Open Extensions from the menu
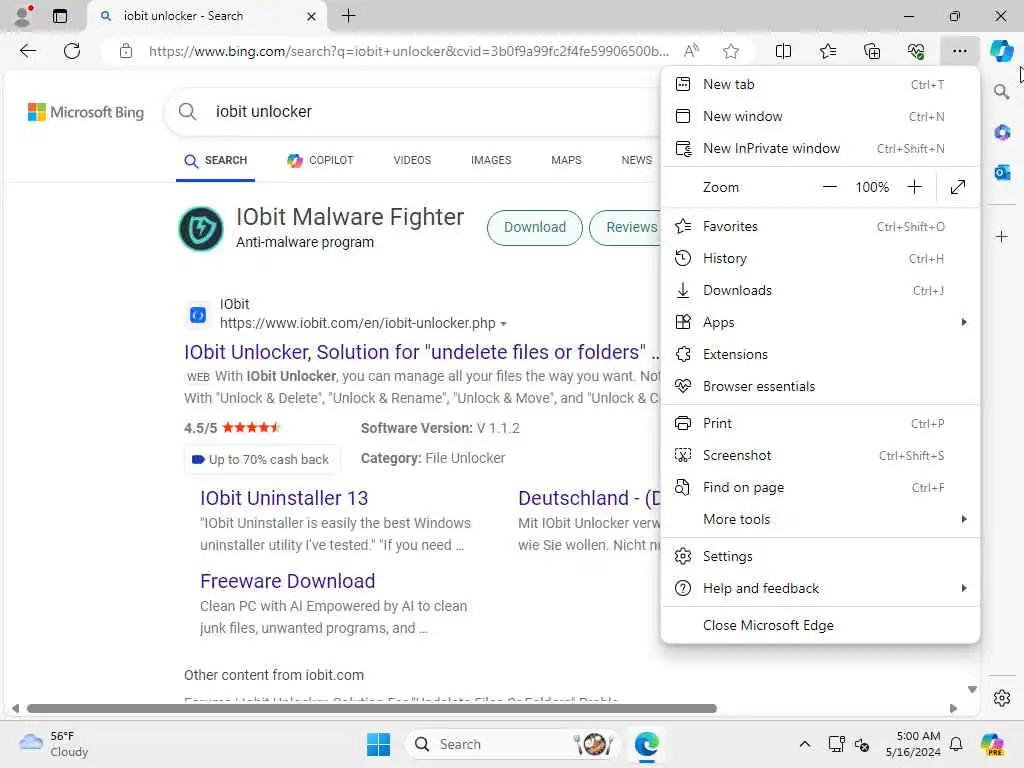The image size is (1024, 768). coord(820,355)
